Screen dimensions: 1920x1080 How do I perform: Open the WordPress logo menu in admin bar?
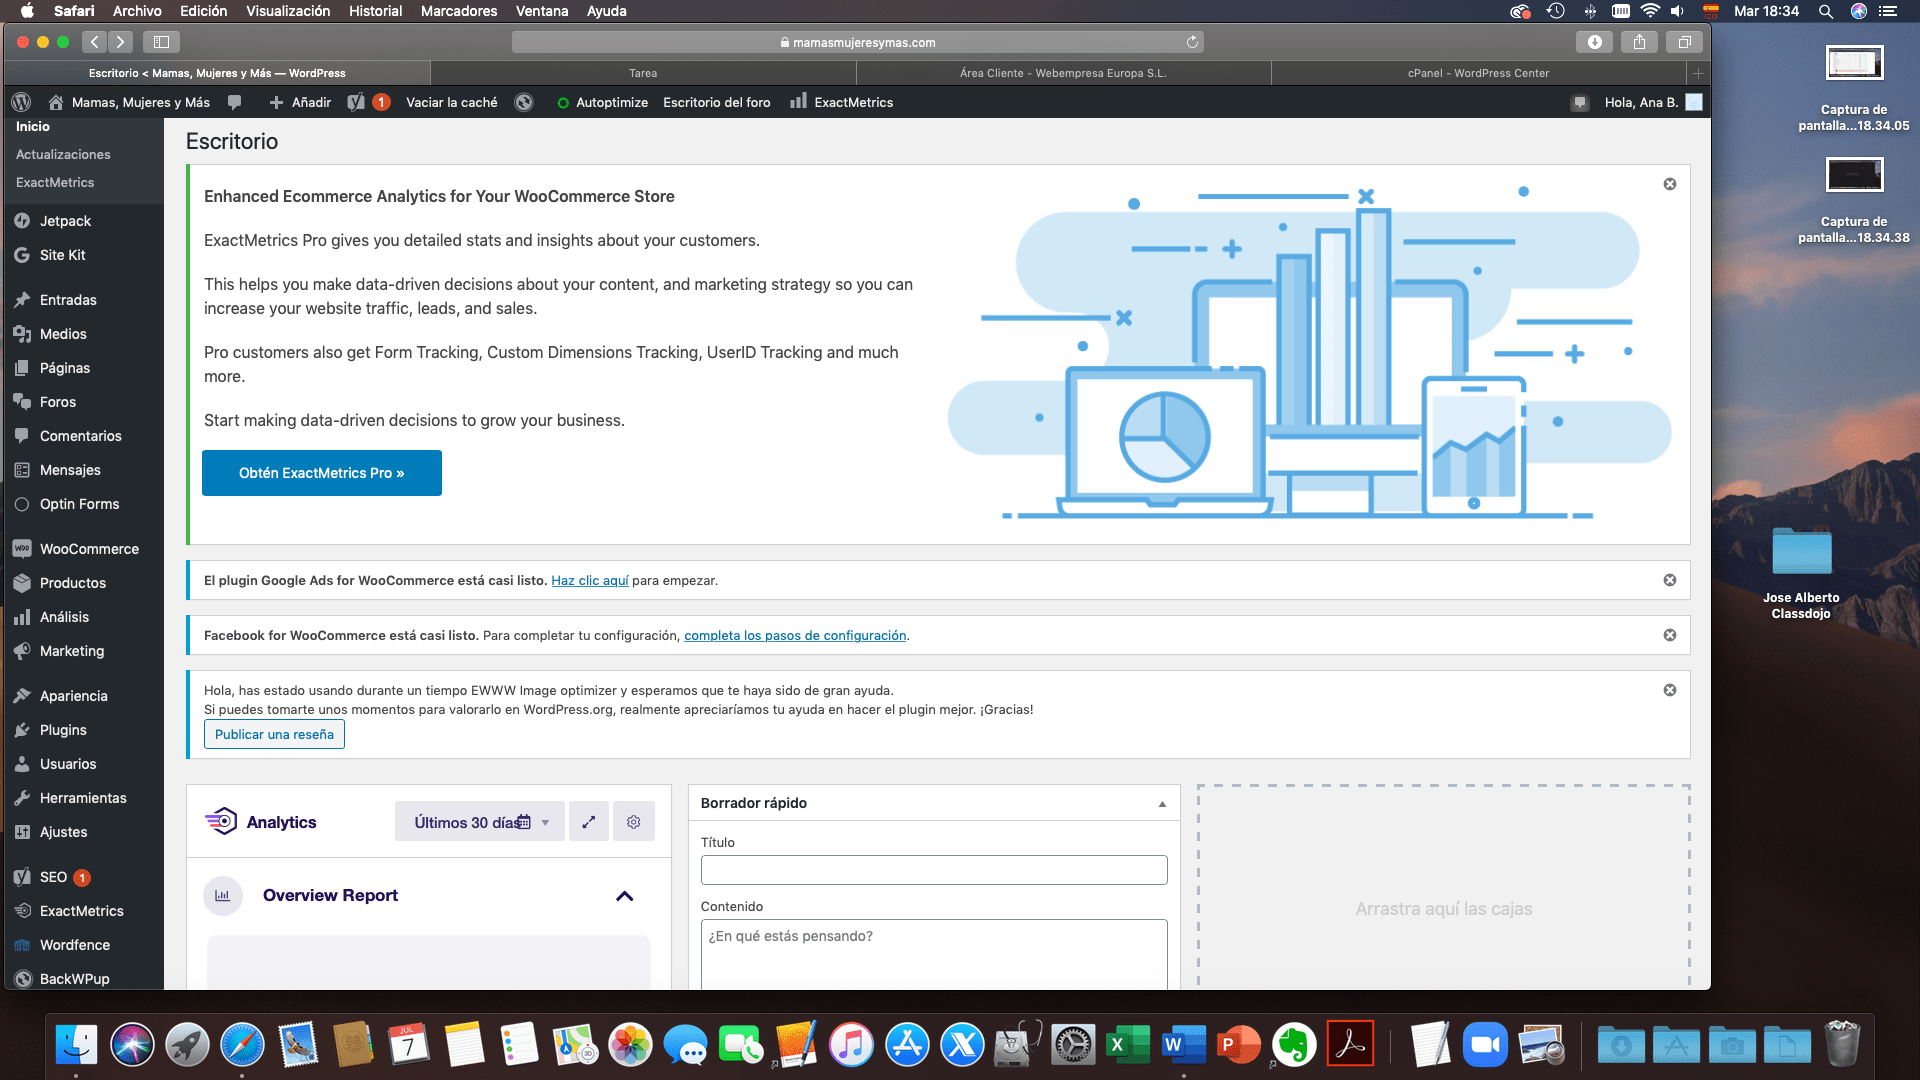click(x=21, y=102)
